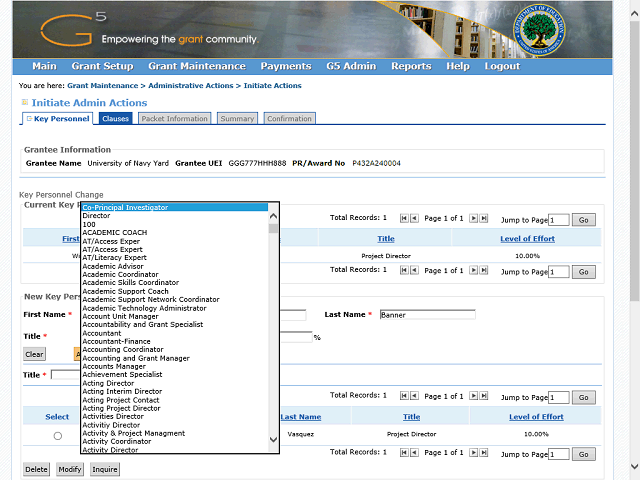Image resolution: width=640 pixels, height=480 pixels.
Task: Click previous page arrow in Current Key Personnel top pager
Action: tap(415, 218)
